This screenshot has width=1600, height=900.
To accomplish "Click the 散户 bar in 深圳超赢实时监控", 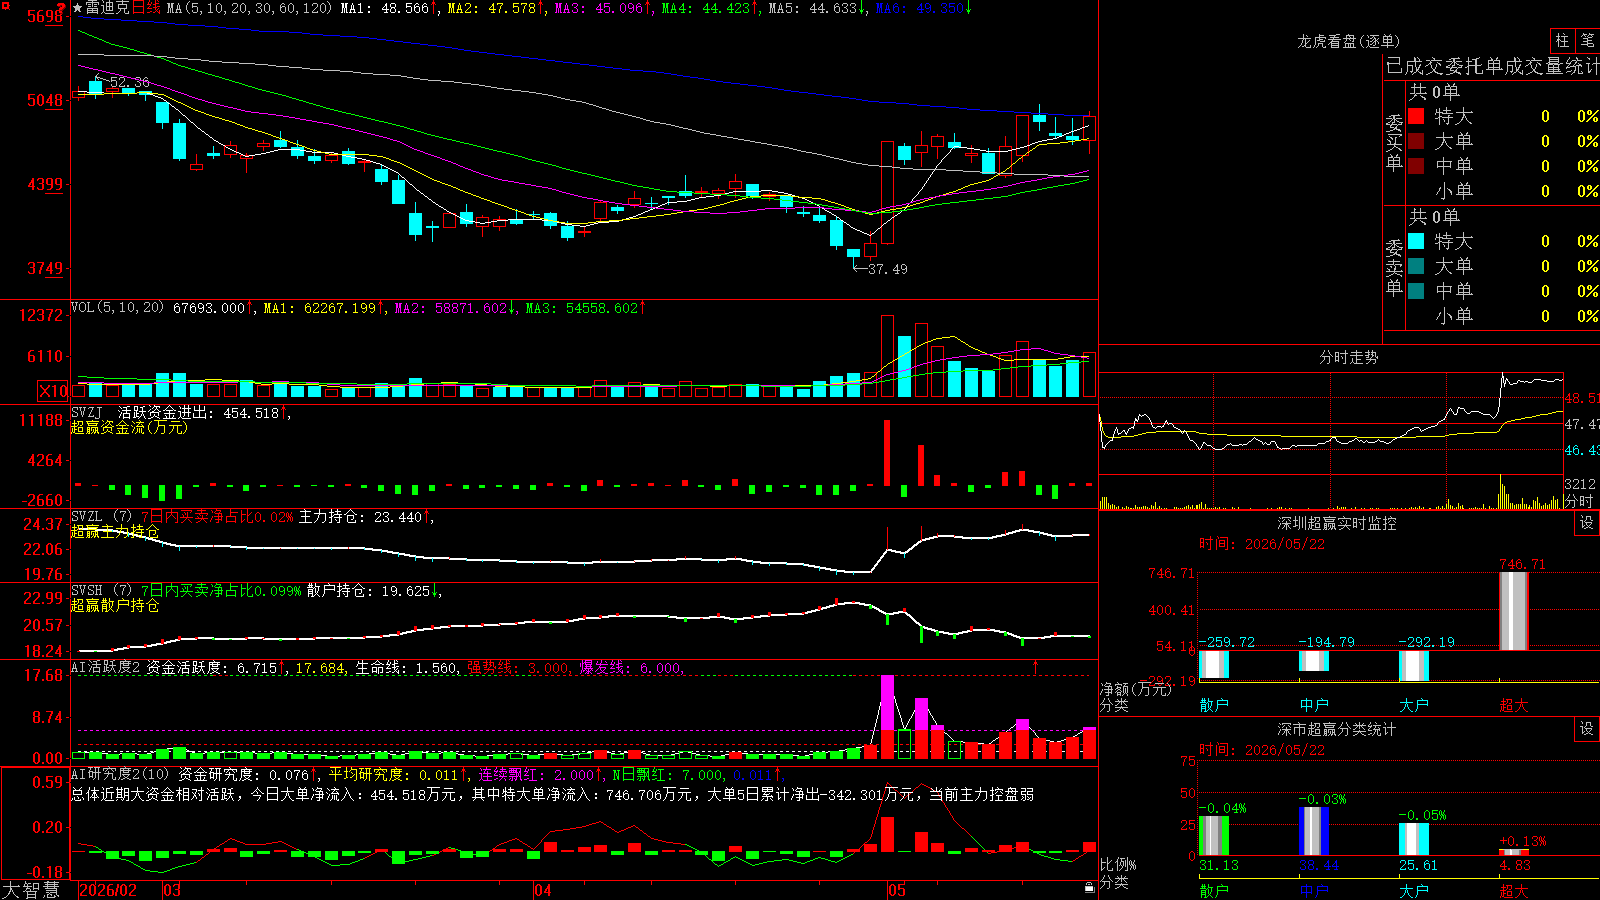I will point(1214,664).
